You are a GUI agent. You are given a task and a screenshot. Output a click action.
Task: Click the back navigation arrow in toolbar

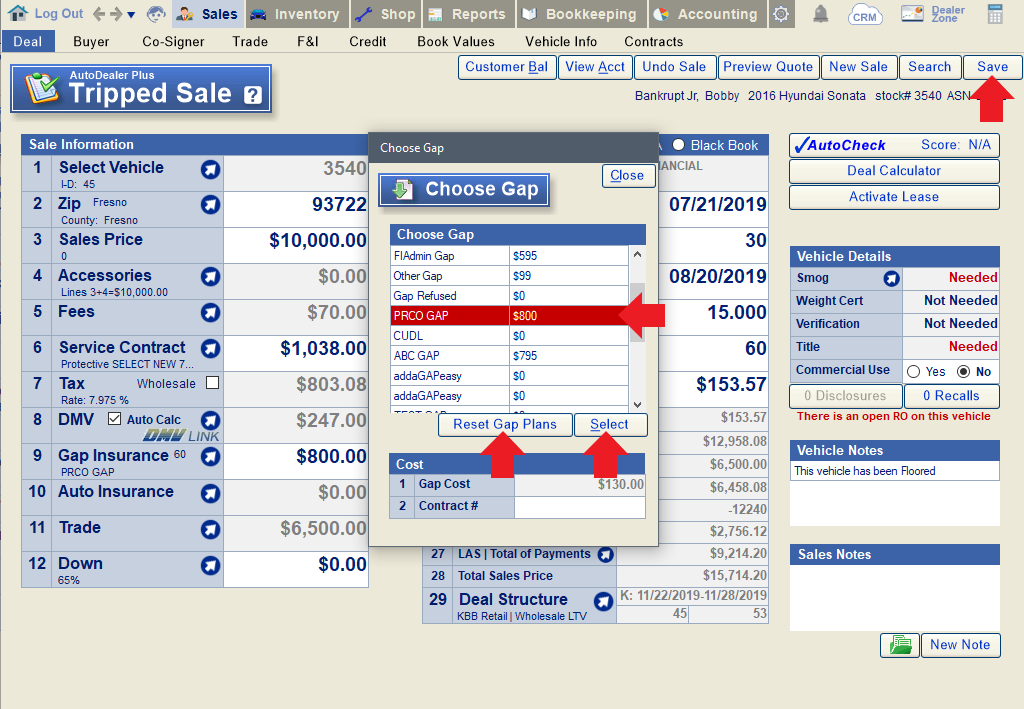(99, 14)
